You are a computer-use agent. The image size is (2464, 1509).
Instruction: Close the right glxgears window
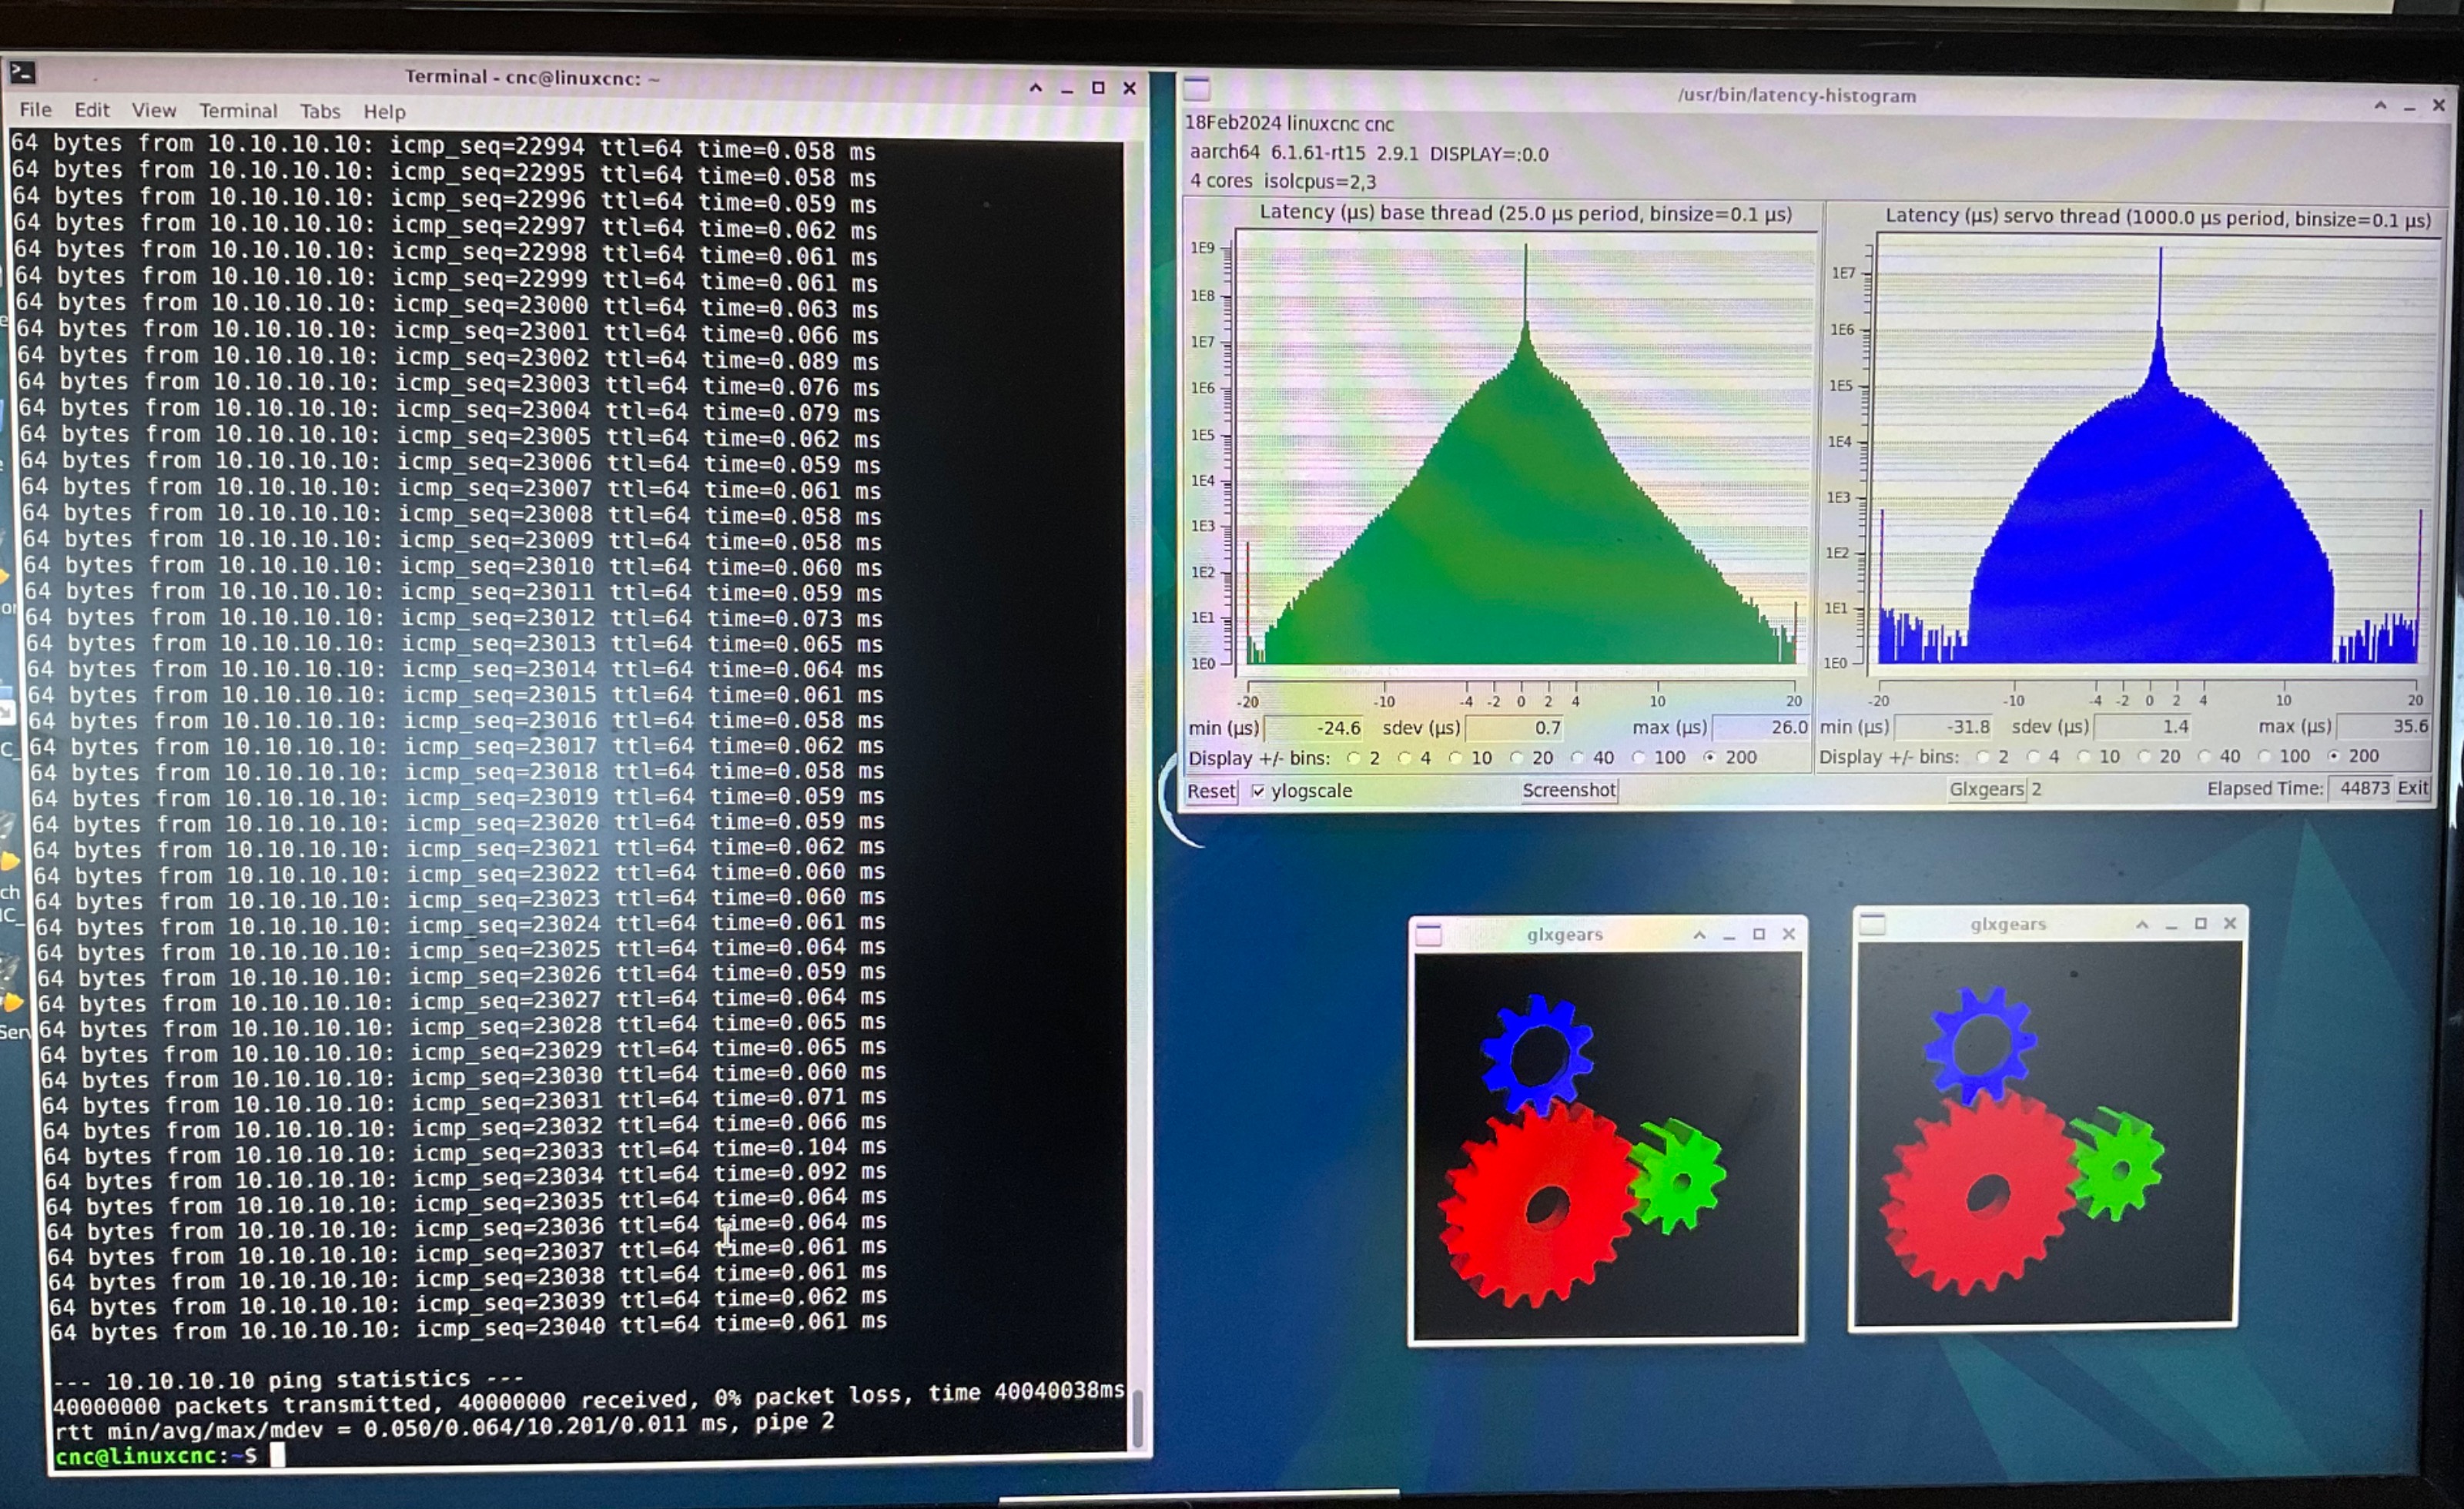[2230, 924]
